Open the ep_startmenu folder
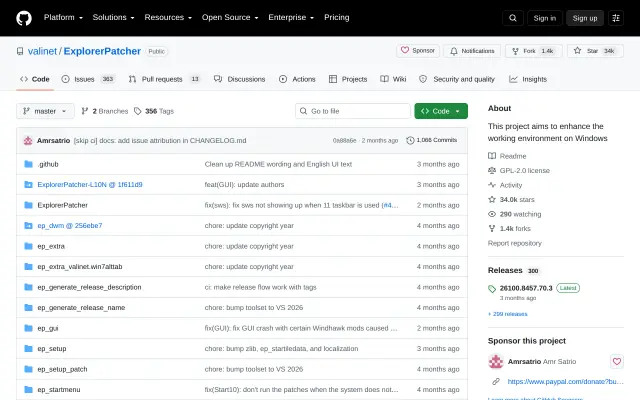Viewport: 640px width, 400px height. pyautogui.click(x=59, y=389)
